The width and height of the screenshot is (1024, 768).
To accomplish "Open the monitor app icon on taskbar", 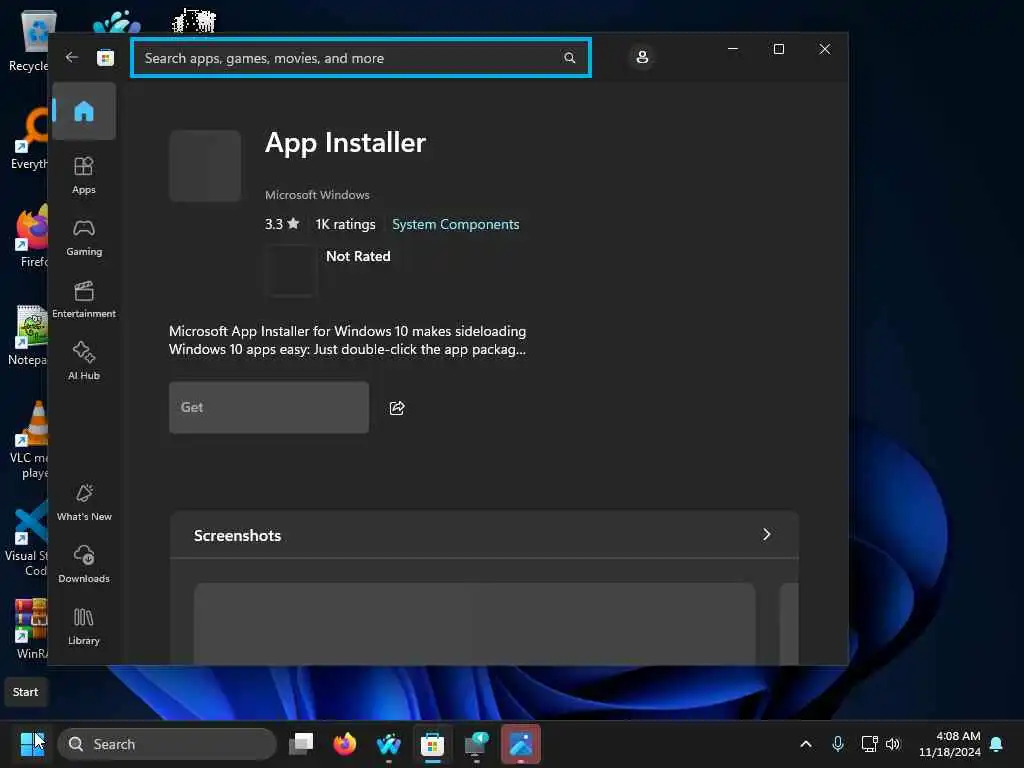I will pos(476,744).
